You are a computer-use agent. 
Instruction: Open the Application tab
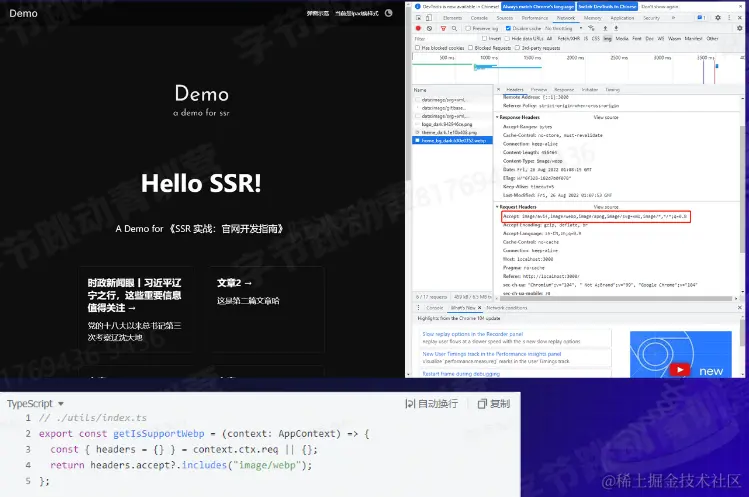click(x=622, y=18)
